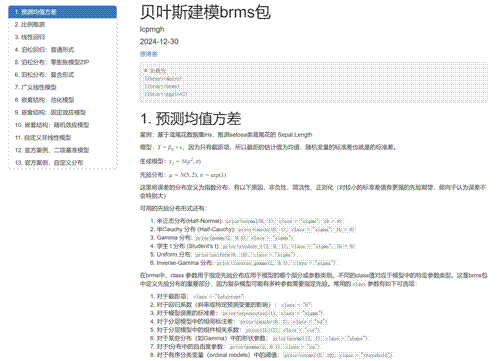Image resolution: width=500 pixels, height=361 pixels.
Task: Navigate to TOC section 6. 泊松分布：复合形式
Action: tap(62, 75)
